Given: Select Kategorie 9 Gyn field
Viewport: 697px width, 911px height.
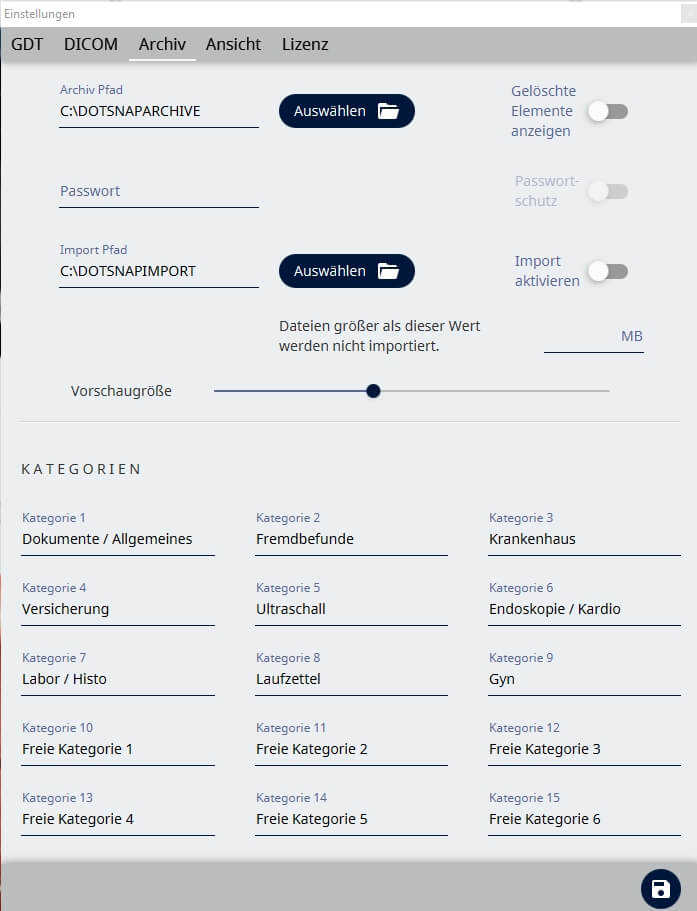Looking at the screenshot, I should 584,679.
